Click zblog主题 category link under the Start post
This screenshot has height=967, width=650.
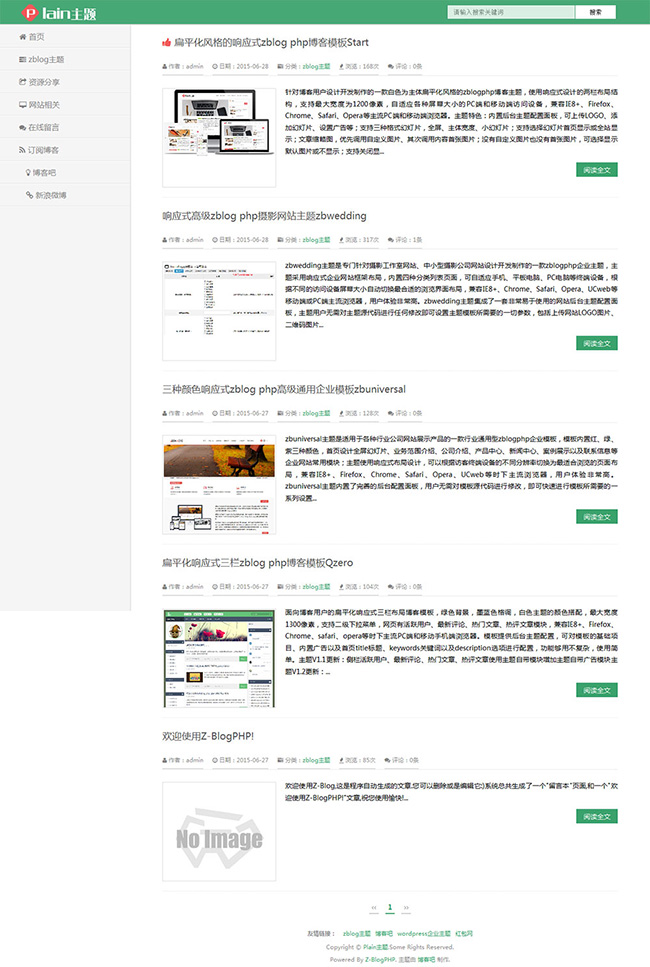click(316, 66)
